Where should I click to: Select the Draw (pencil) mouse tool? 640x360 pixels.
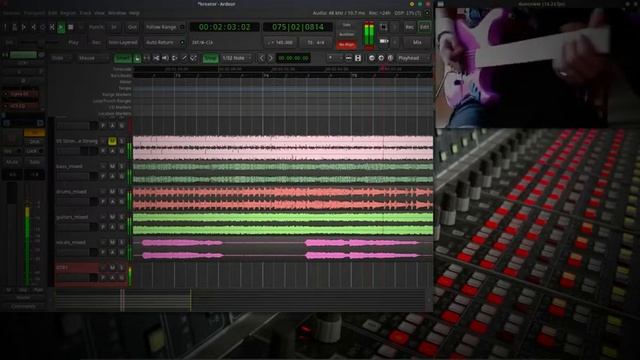tap(184, 58)
